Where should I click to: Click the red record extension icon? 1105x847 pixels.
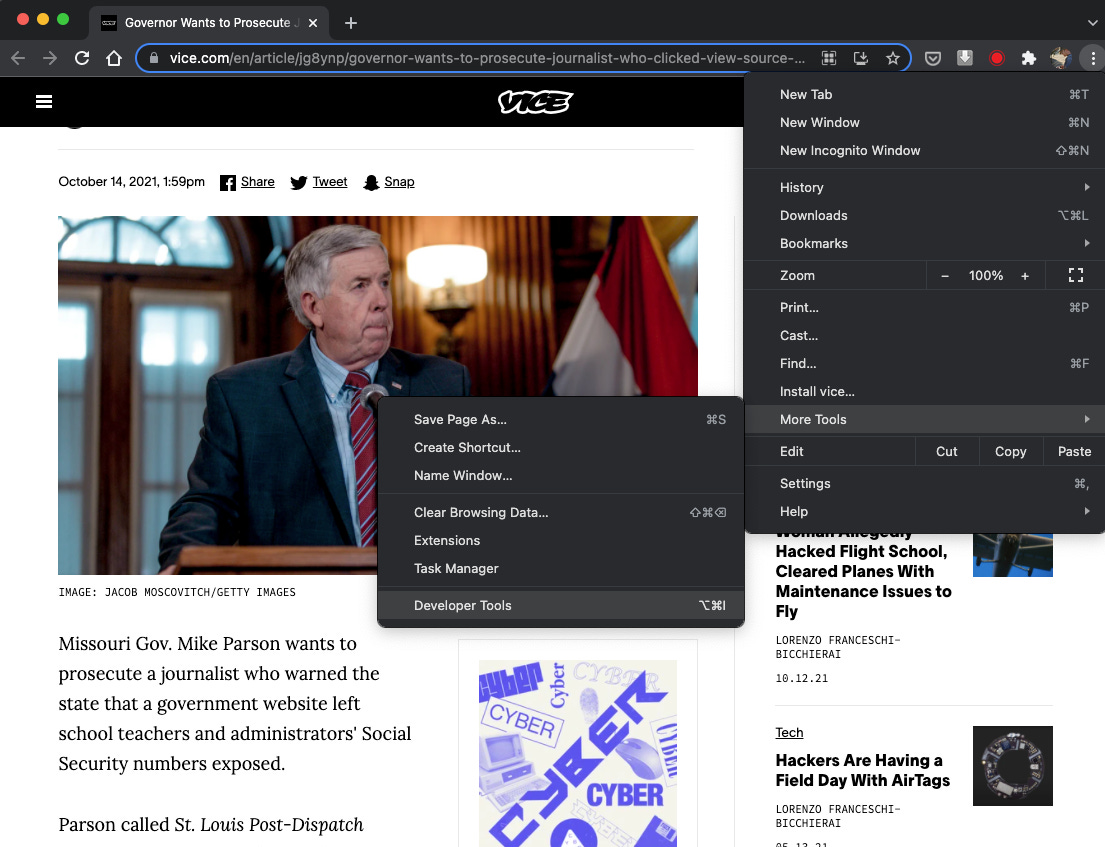[x=996, y=58]
